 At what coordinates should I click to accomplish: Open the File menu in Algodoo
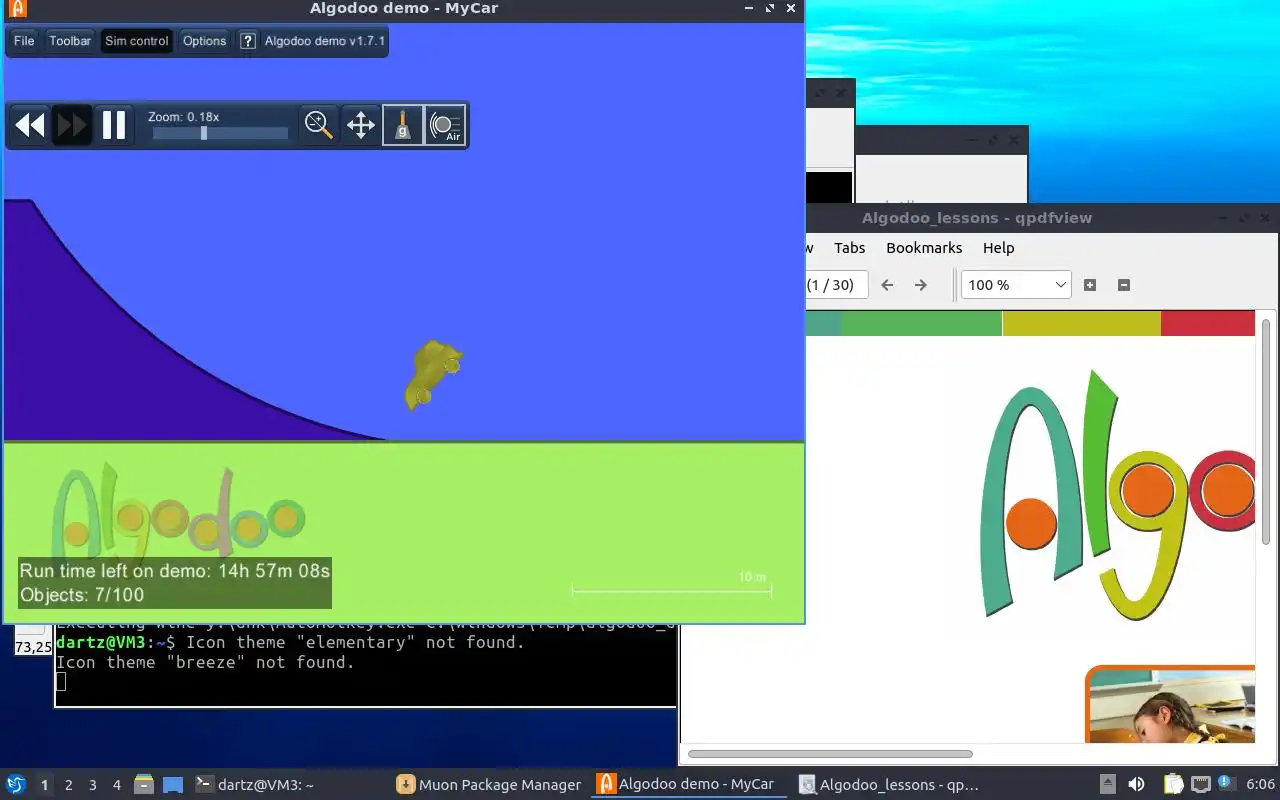pyautogui.click(x=24, y=41)
